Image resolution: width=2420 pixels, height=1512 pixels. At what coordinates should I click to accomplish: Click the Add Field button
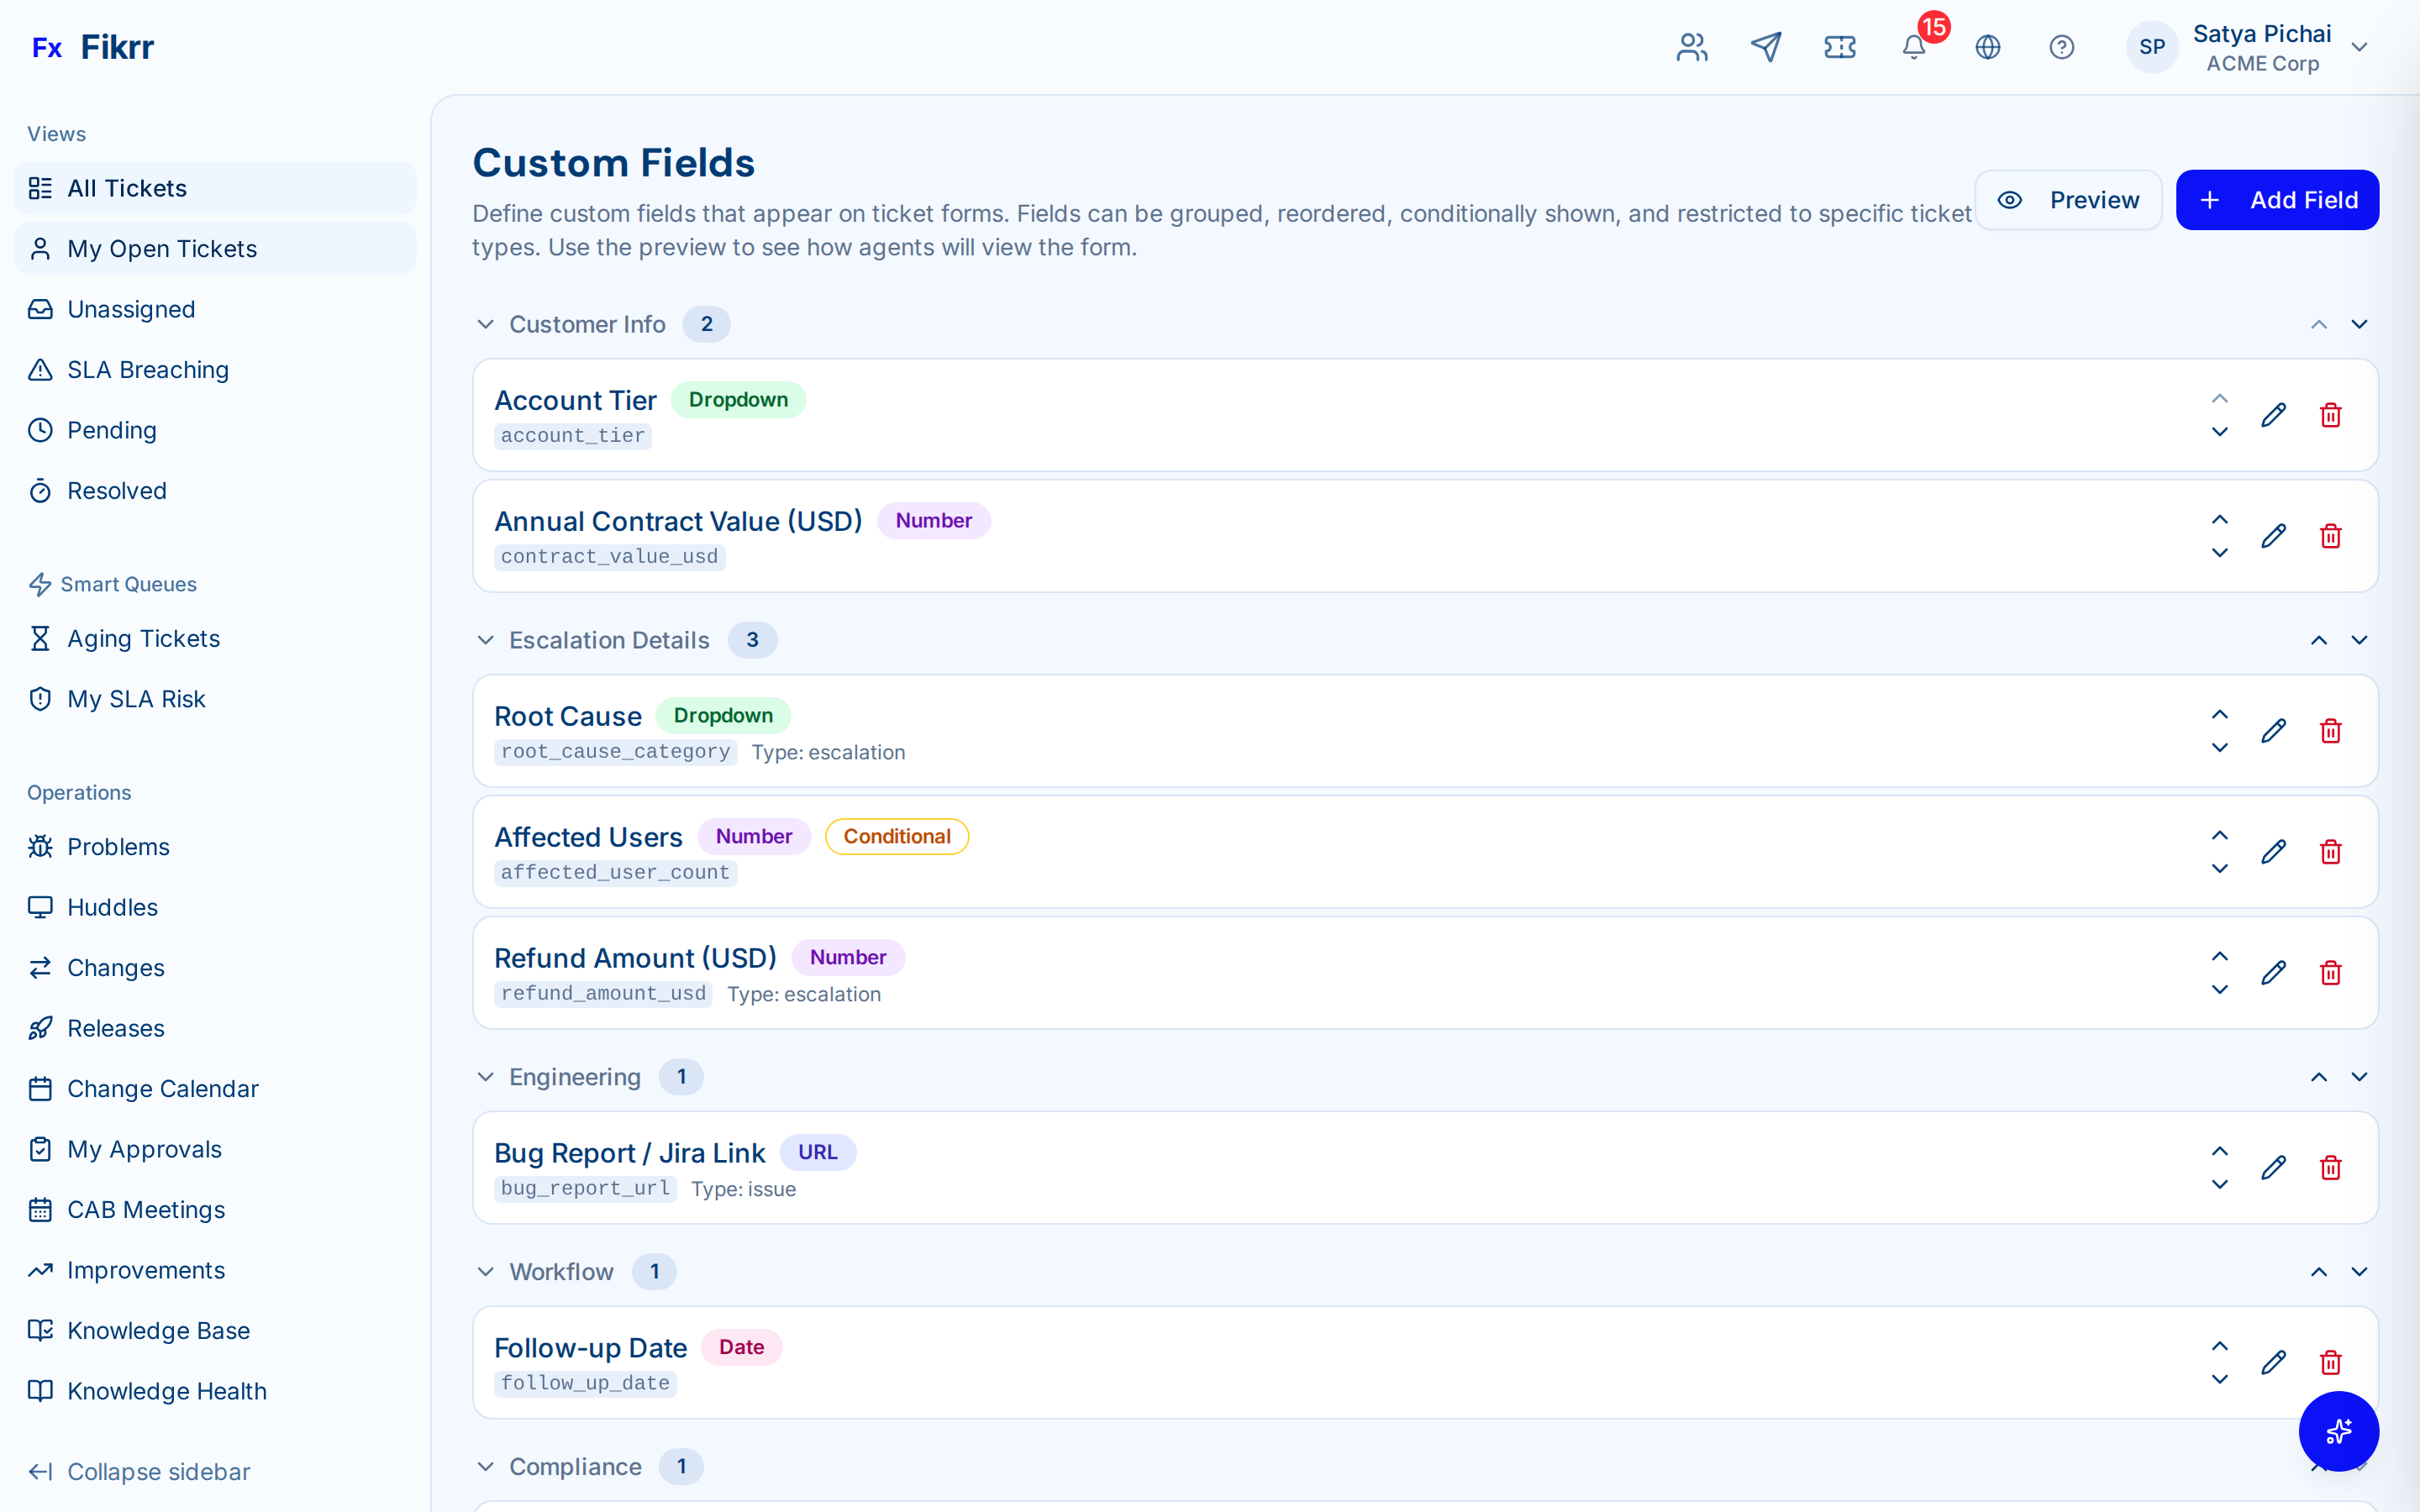2277,199
